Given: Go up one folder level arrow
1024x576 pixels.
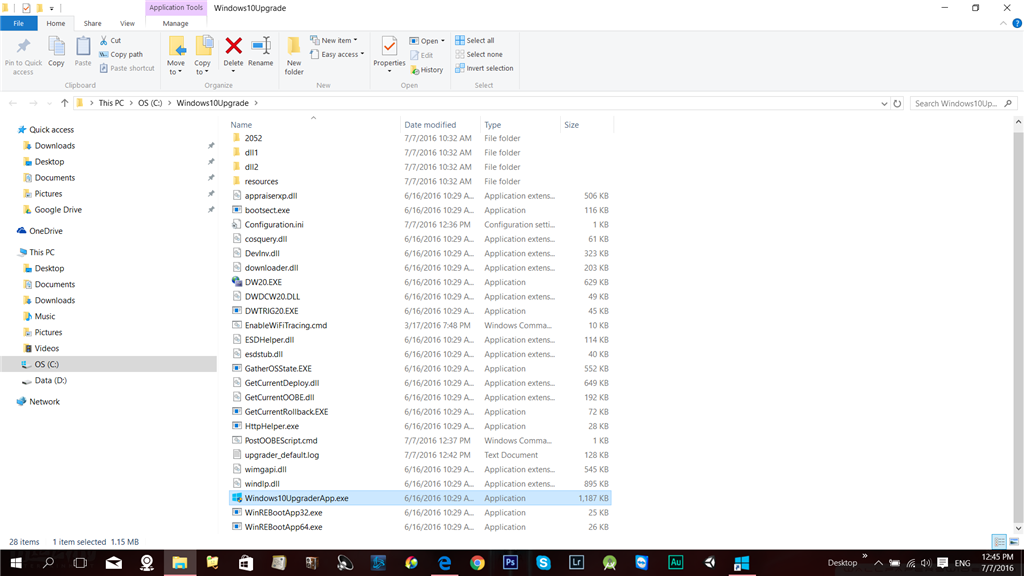Looking at the screenshot, I should [64, 103].
